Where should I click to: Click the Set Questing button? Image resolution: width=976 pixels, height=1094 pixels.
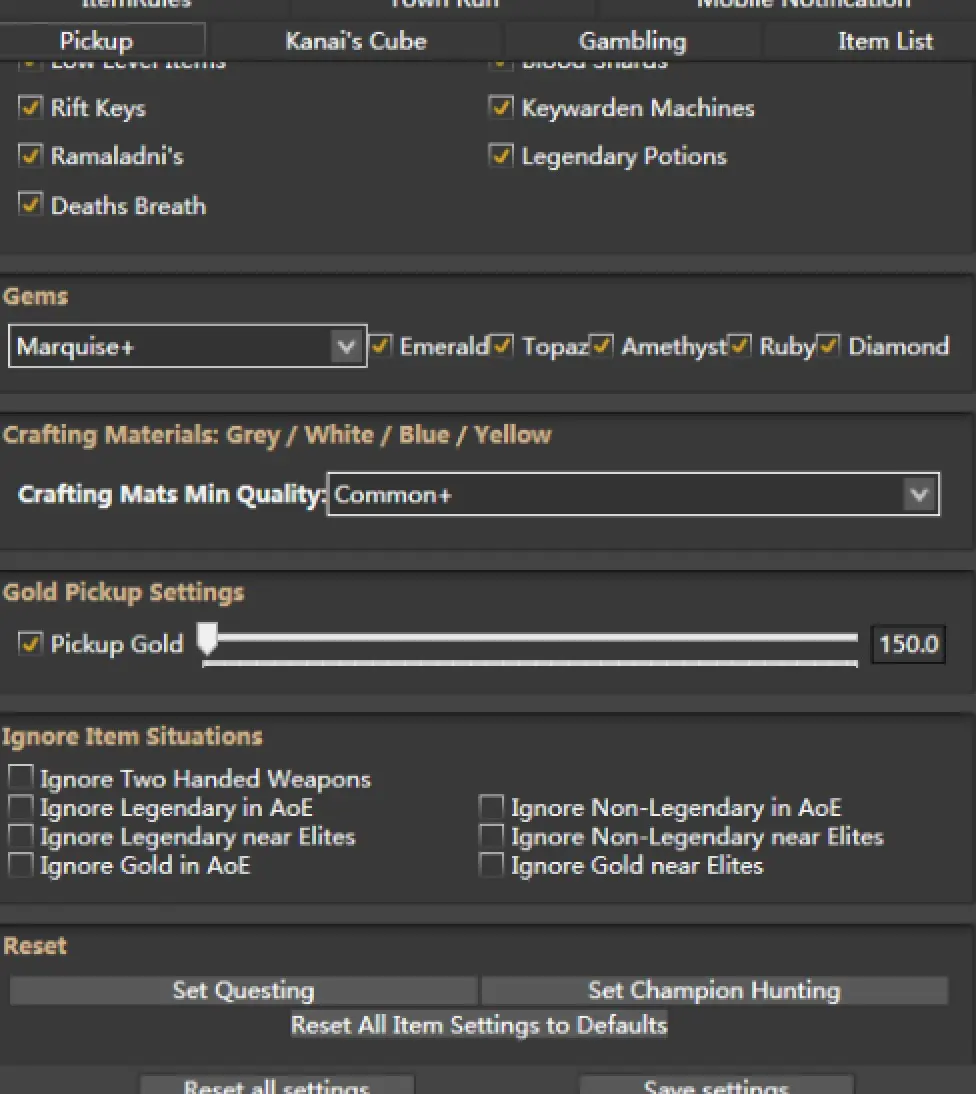point(243,990)
